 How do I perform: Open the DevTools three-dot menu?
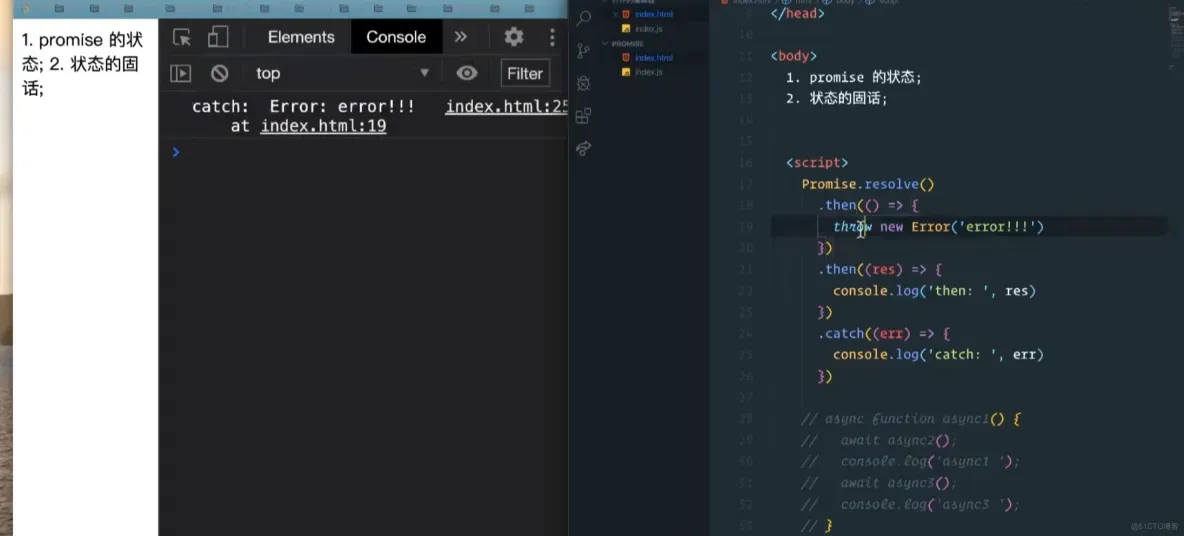click(x=553, y=37)
